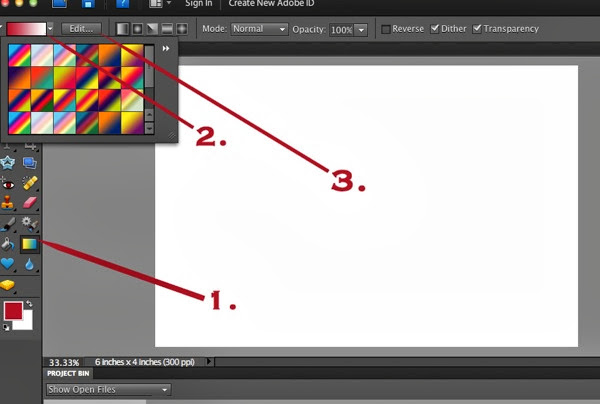The height and width of the screenshot is (404, 600).
Task: Choose the Linear Gradient style icon
Action: (122, 29)
